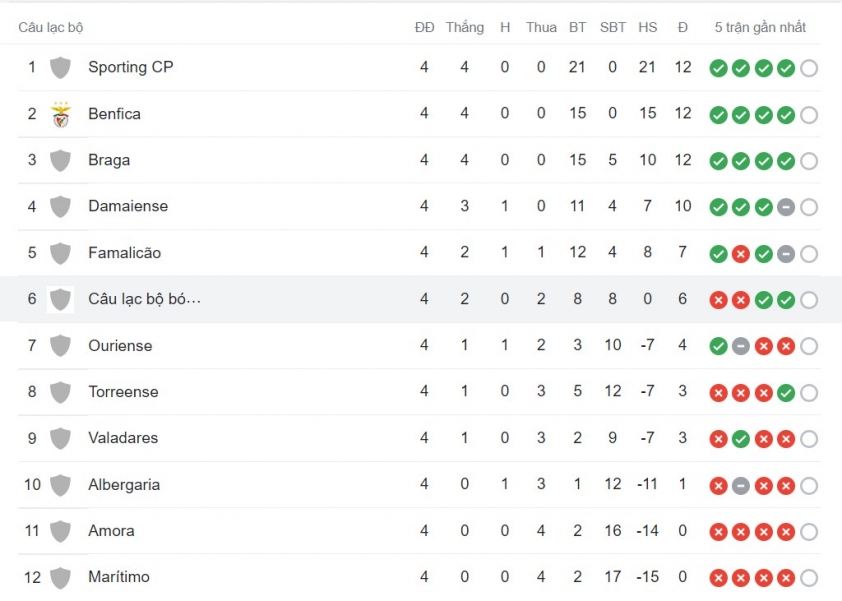
Task: Select Sporting CP empty upcoming match circle
Action: click(809, 68)
